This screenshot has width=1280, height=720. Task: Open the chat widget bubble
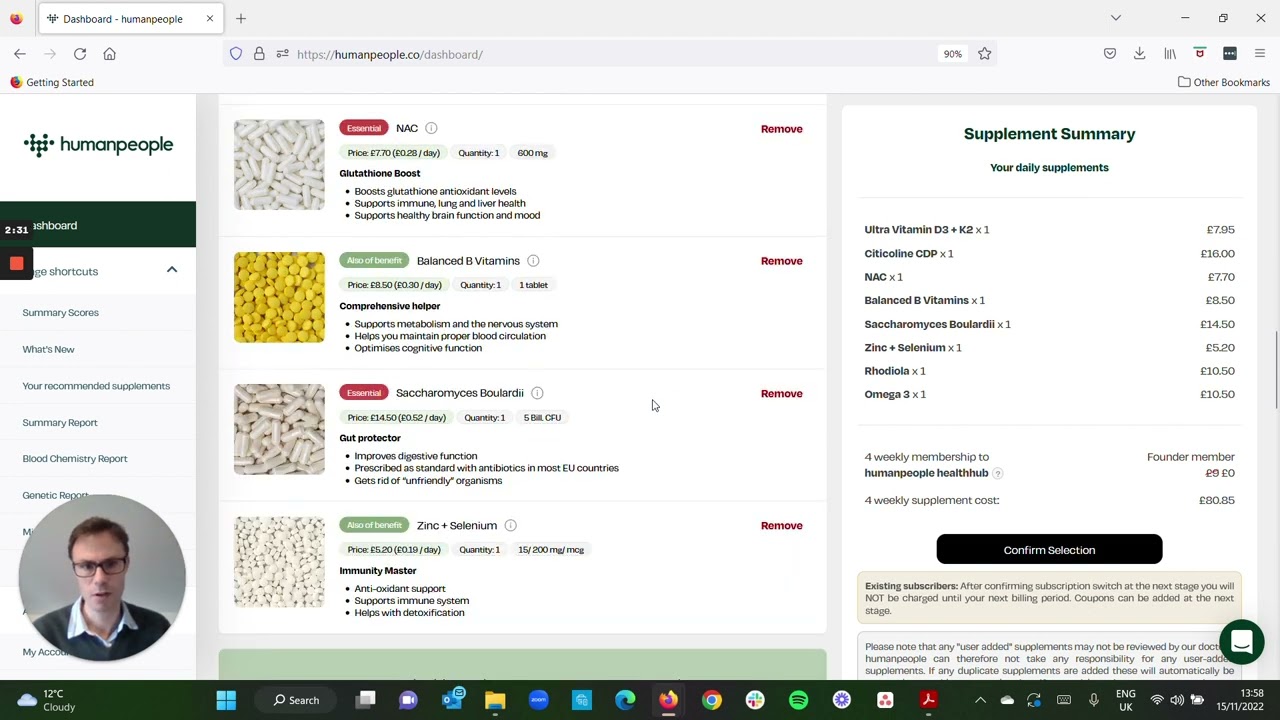pyautogui.click(x=1241, y=642)
